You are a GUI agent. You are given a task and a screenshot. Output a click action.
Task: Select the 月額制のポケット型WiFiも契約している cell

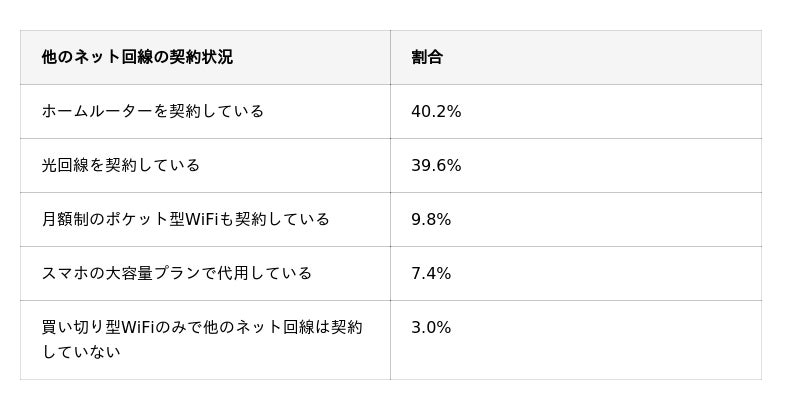click(205, 219)
